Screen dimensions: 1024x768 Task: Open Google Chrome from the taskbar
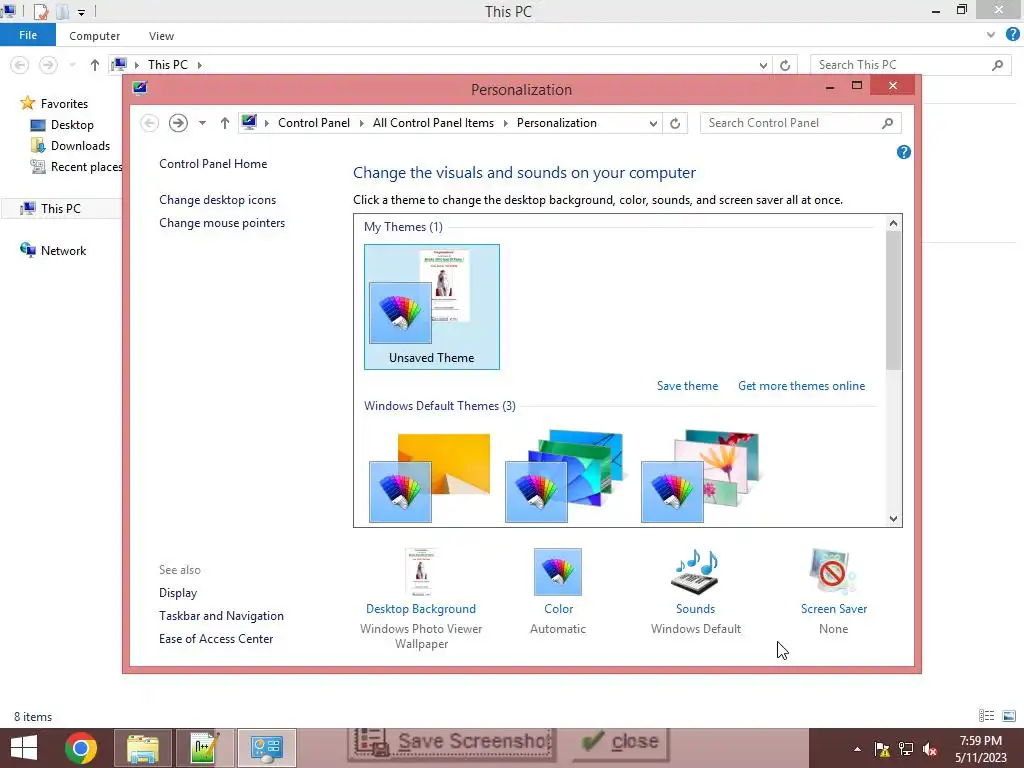click(81, 748)
